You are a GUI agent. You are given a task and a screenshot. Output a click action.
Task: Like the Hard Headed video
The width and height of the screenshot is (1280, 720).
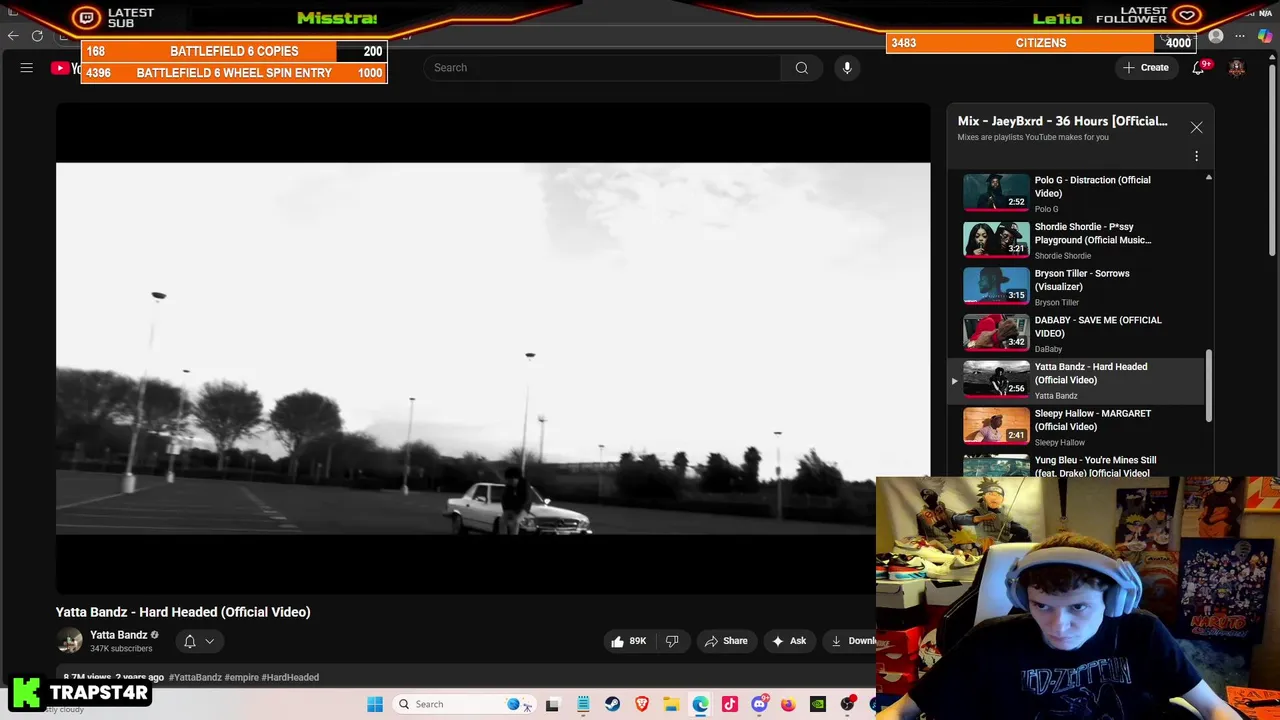coord(628,641)
